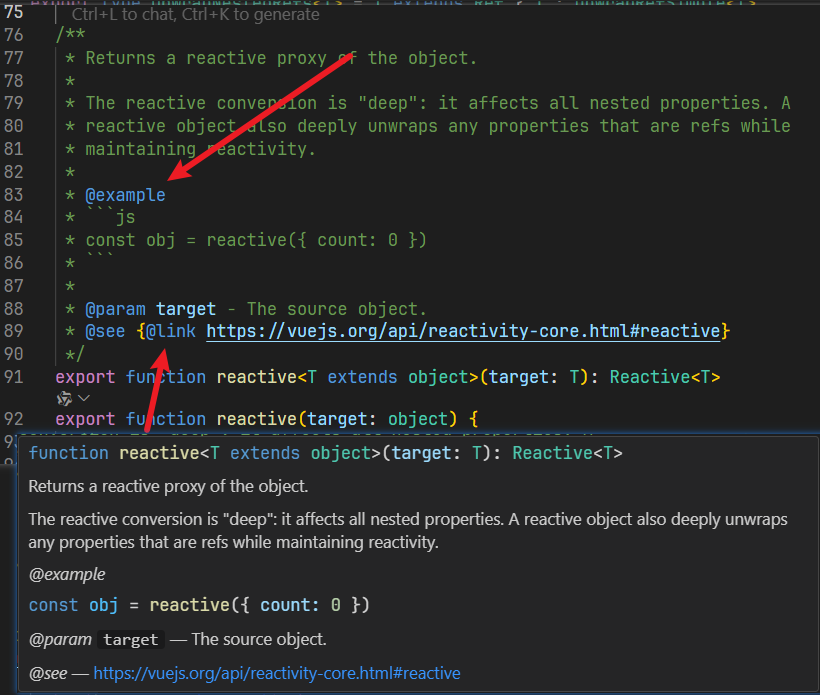820x695 pixels.
Task: Click the @param tag on line 88
Action: [x=116, y=309]
